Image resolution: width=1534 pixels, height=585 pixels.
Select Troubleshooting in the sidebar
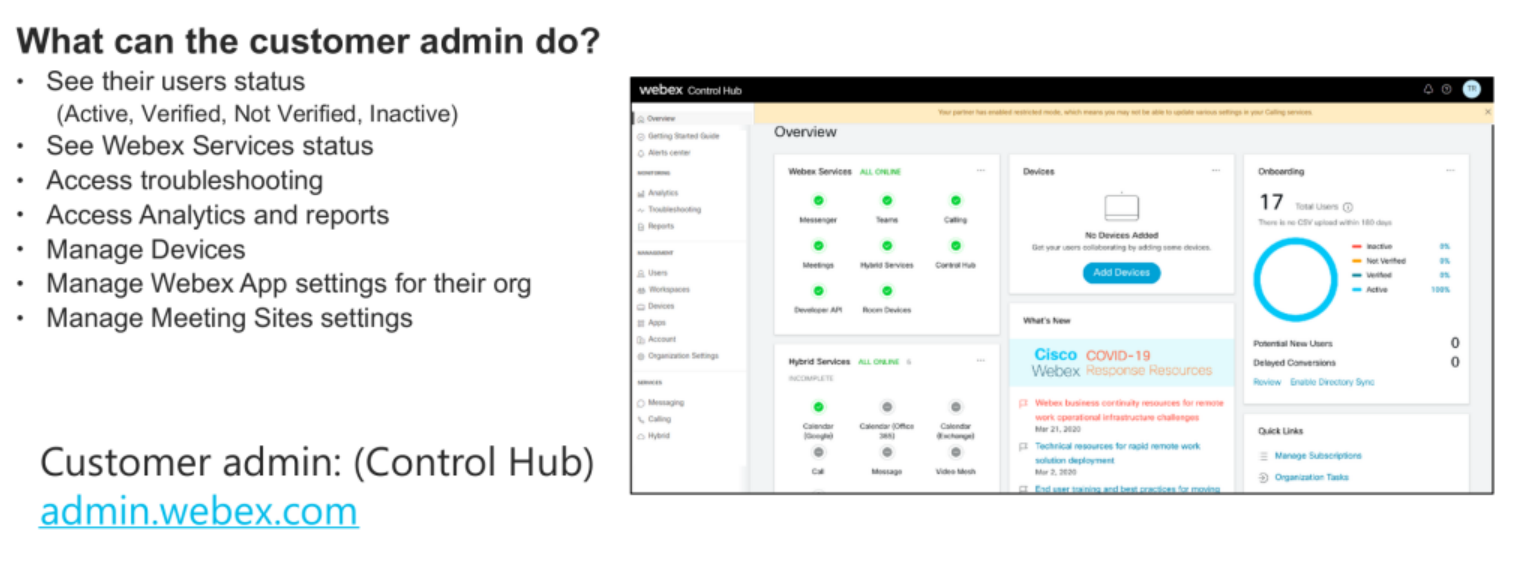pos(674,210)
